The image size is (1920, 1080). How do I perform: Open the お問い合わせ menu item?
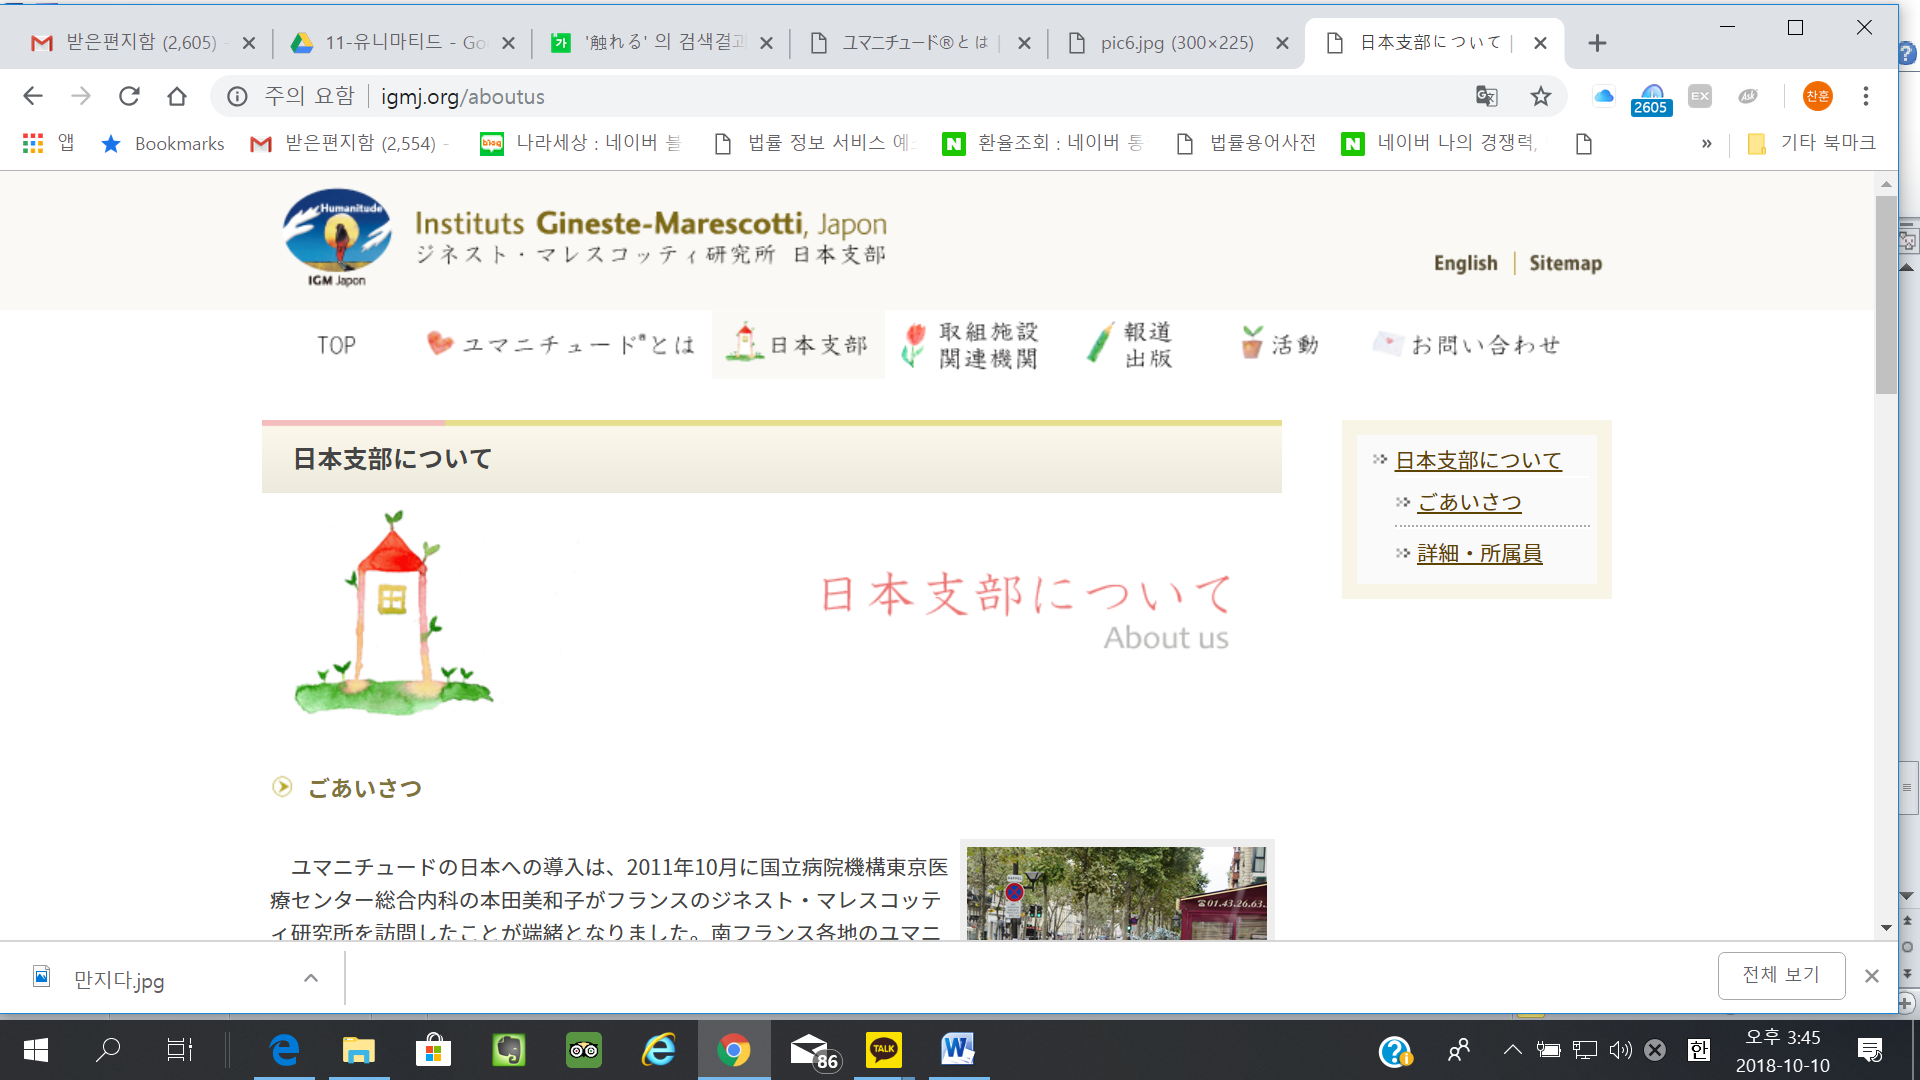[1467, 345]
